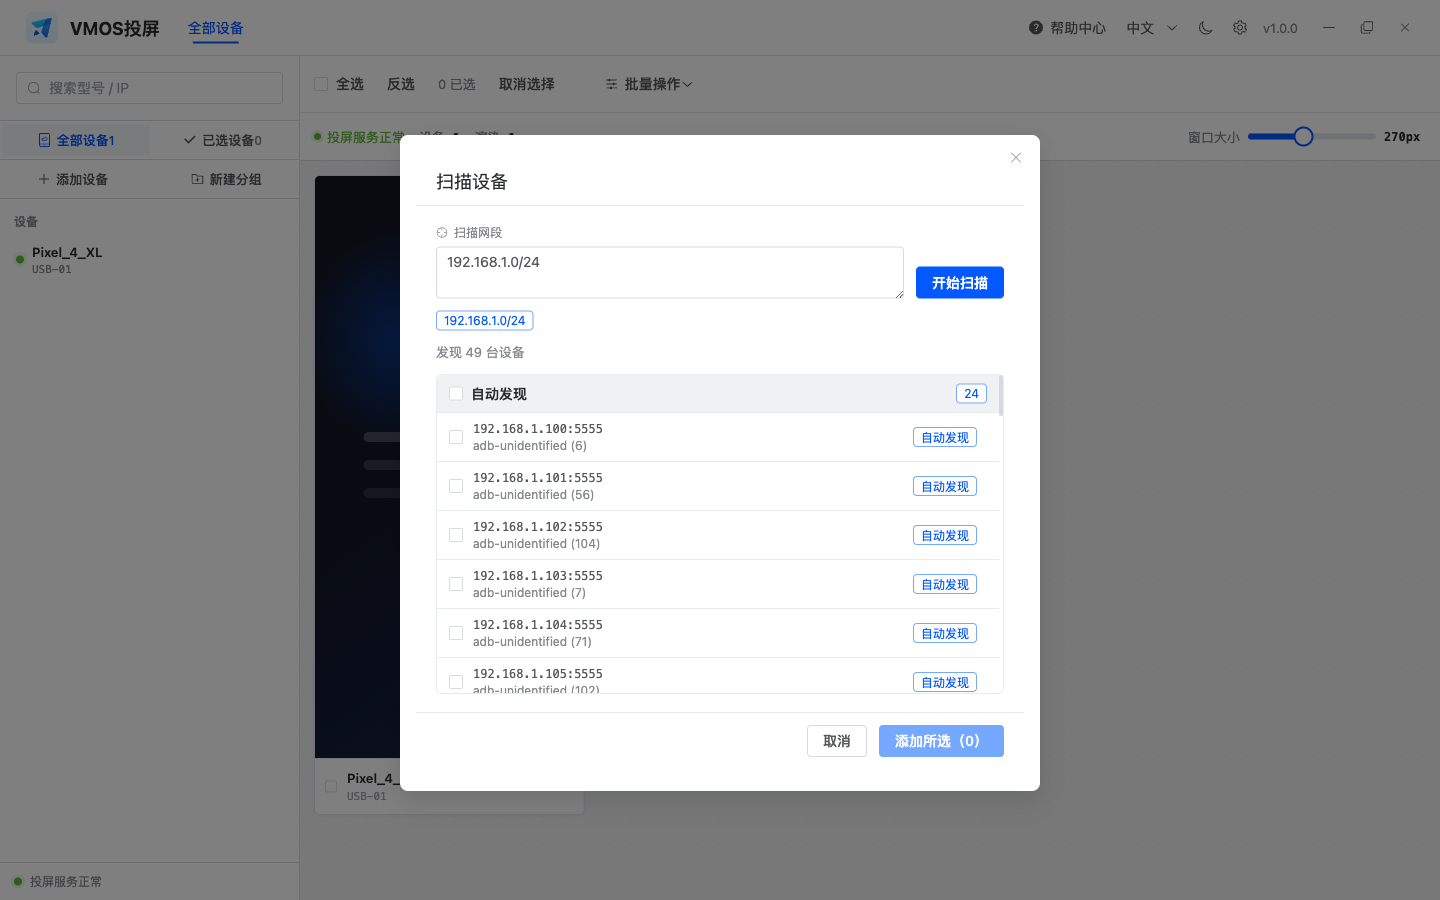The width and height of the screenshot is (1440, 900).
Task: Click the scan network segment input field
Action: (670, 272)
